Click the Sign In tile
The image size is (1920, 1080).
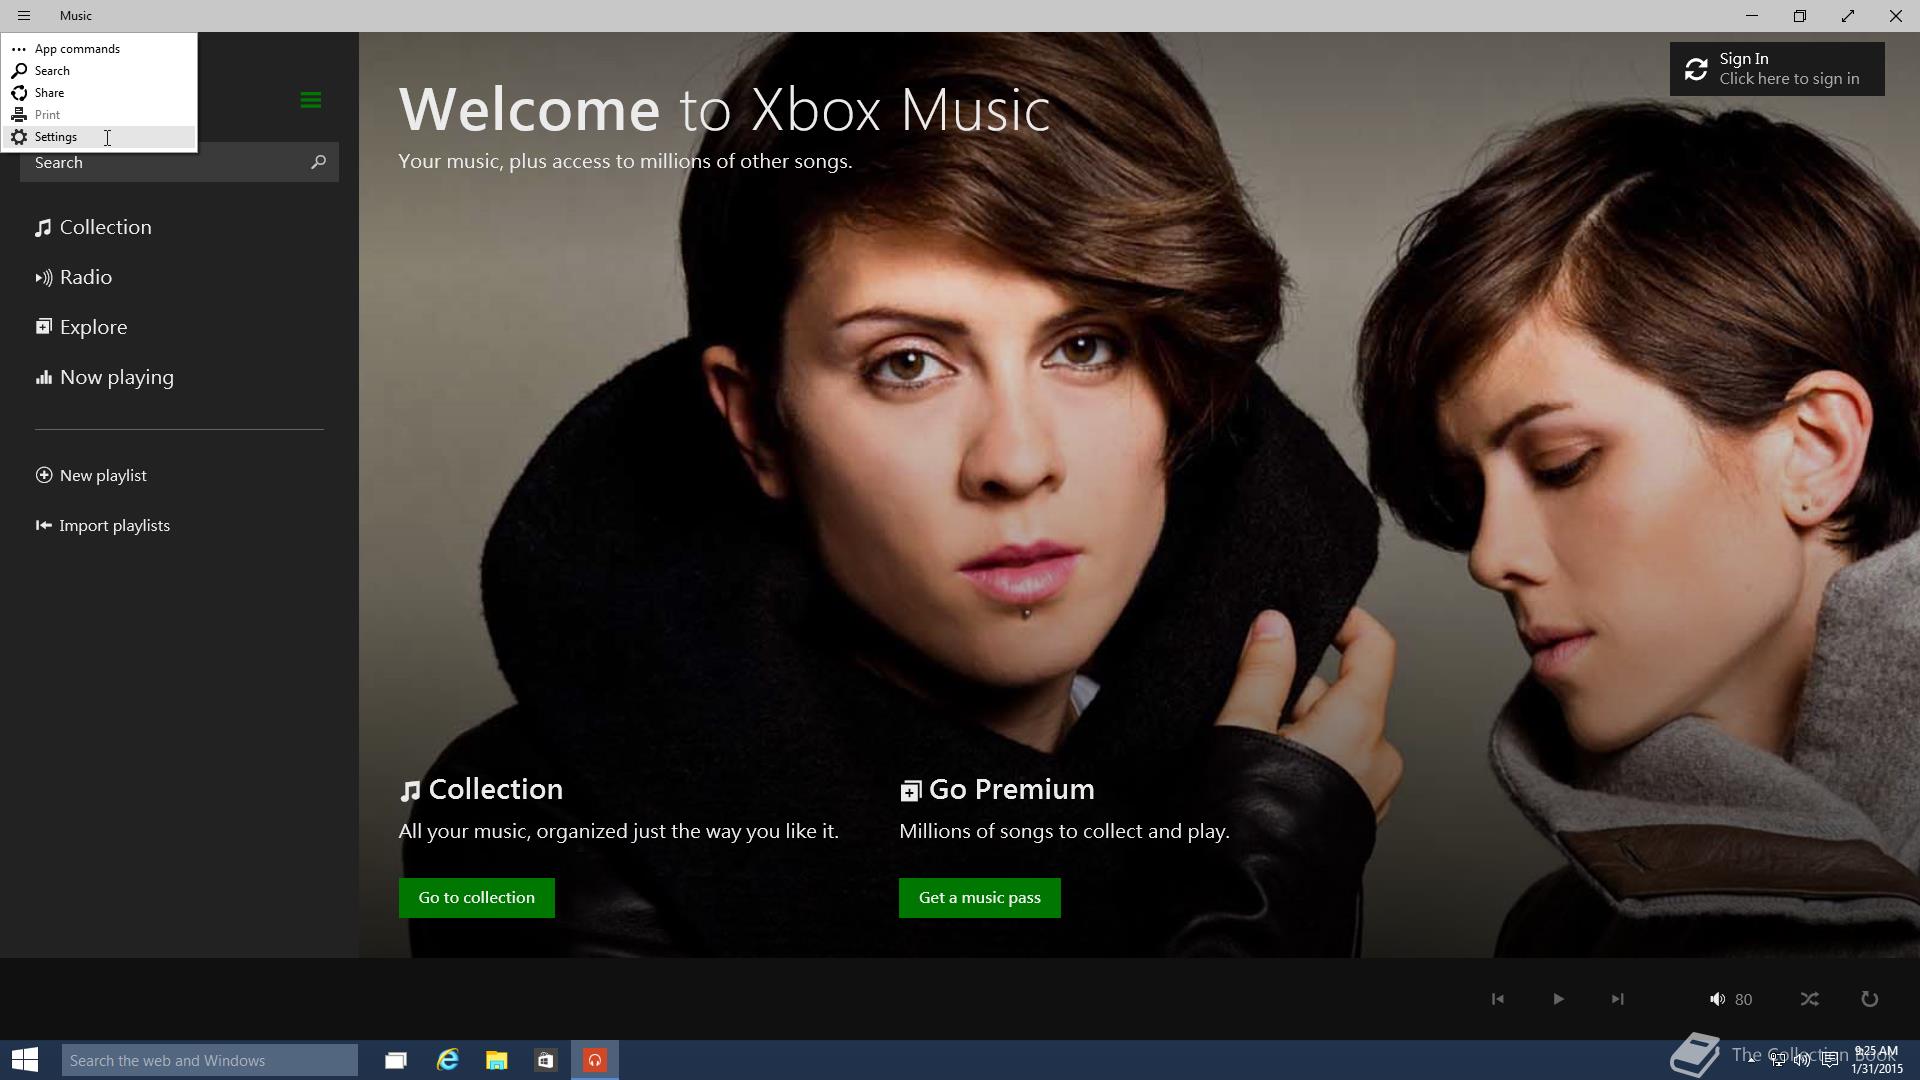point(1777,69)
